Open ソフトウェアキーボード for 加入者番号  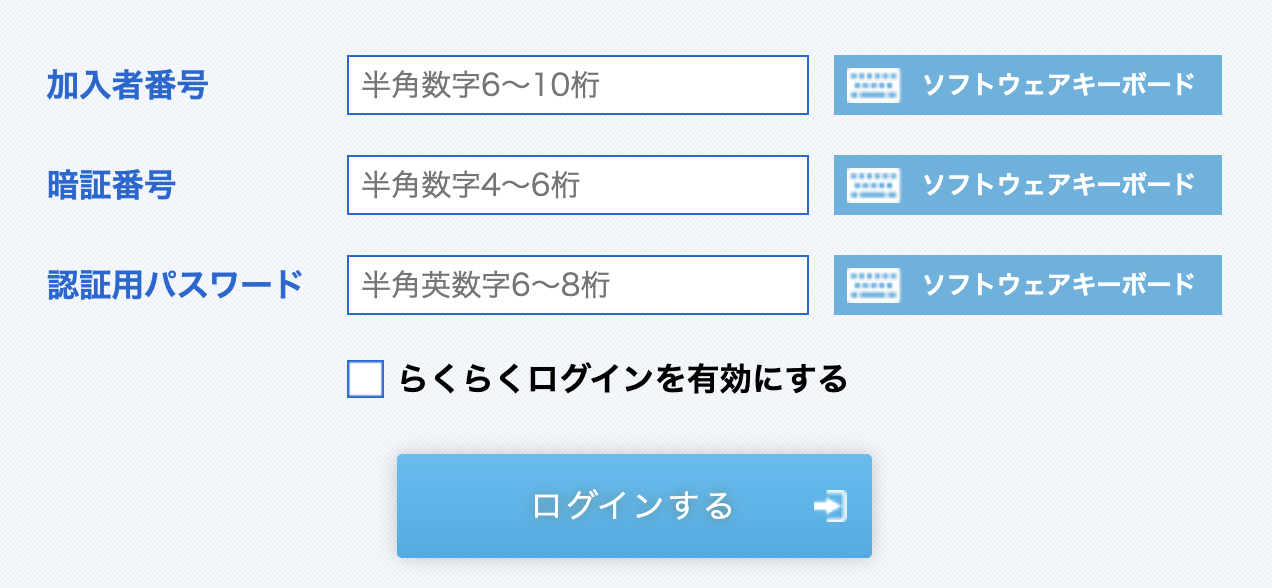tap(1057, 85)
